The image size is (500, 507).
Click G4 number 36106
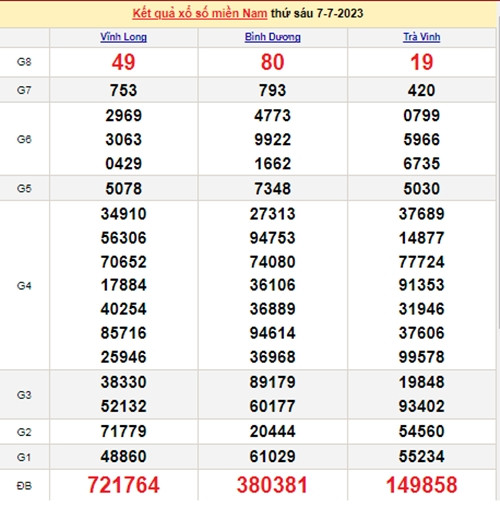click(273, 285)
